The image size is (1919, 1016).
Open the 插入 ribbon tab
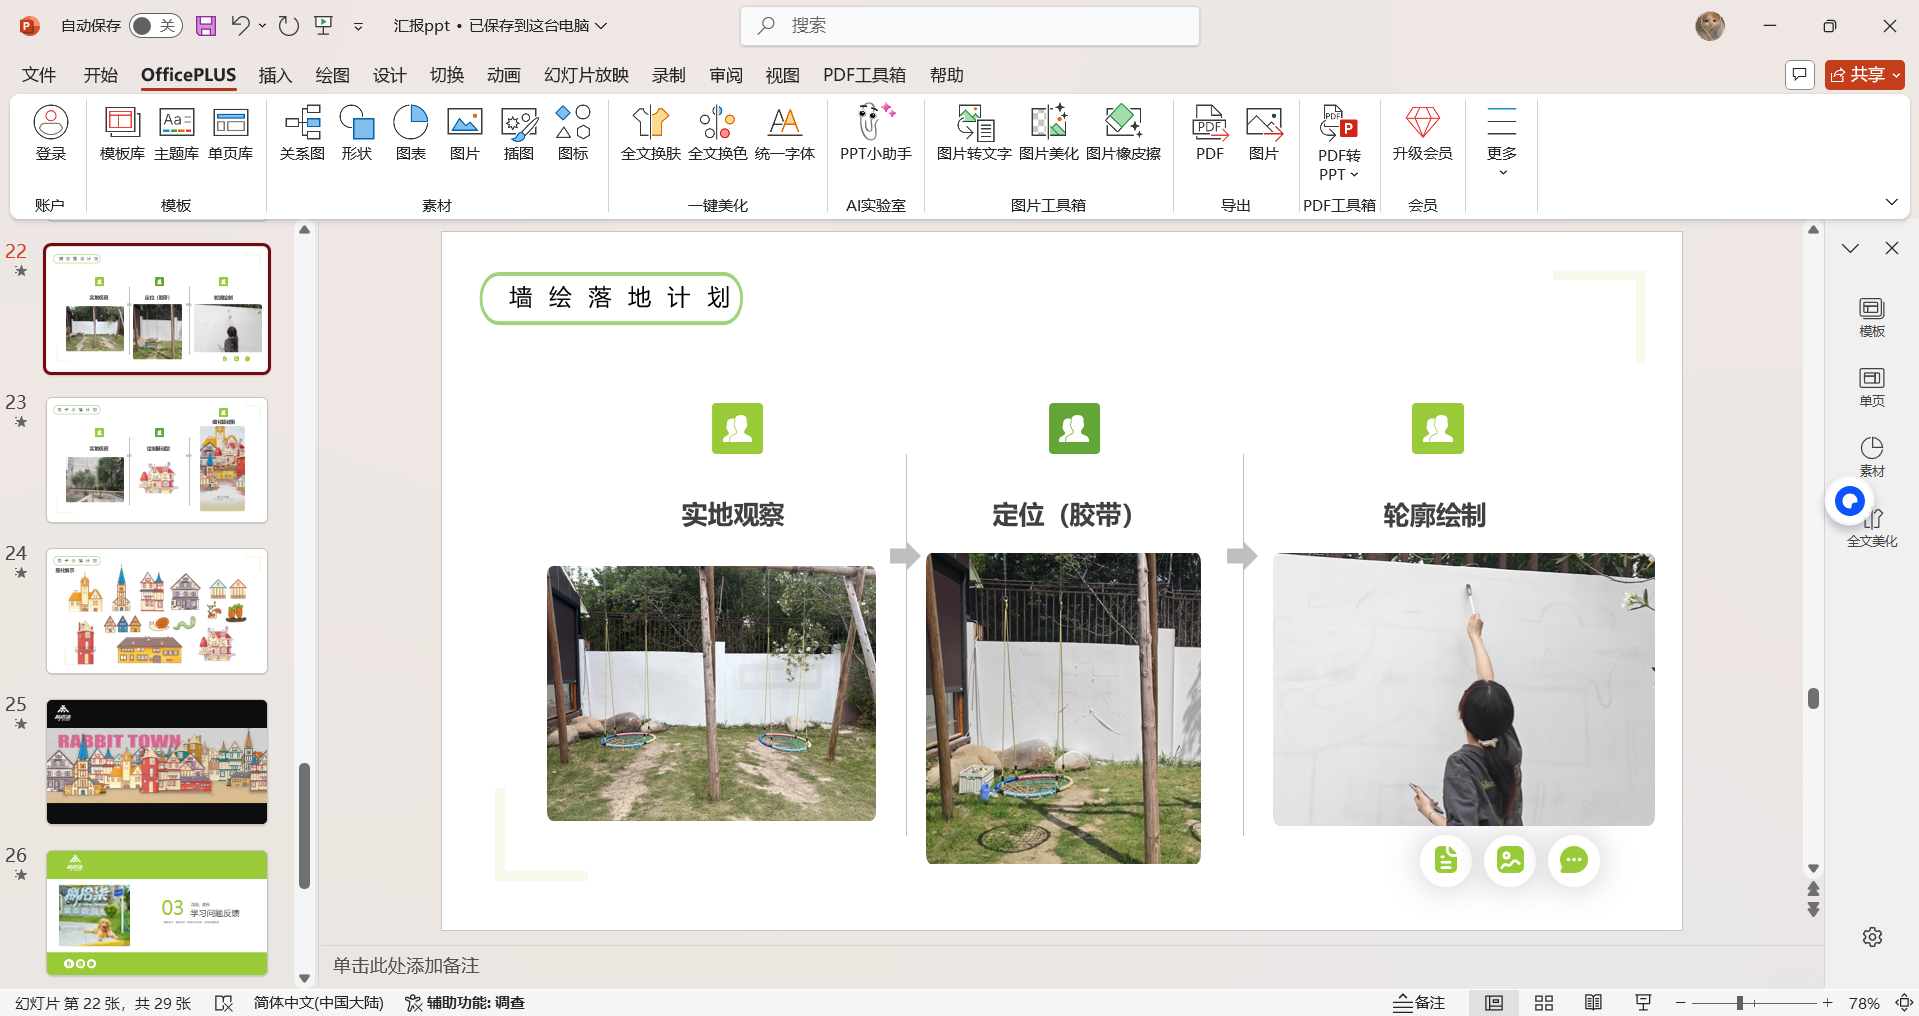coord(275,75)
